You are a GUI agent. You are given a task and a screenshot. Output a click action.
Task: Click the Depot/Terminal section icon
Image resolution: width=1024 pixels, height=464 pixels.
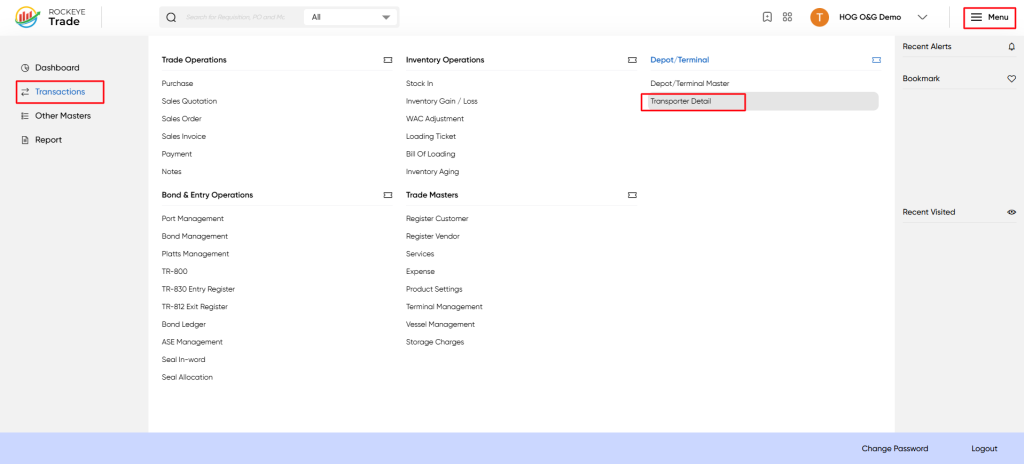coord(876,60)
